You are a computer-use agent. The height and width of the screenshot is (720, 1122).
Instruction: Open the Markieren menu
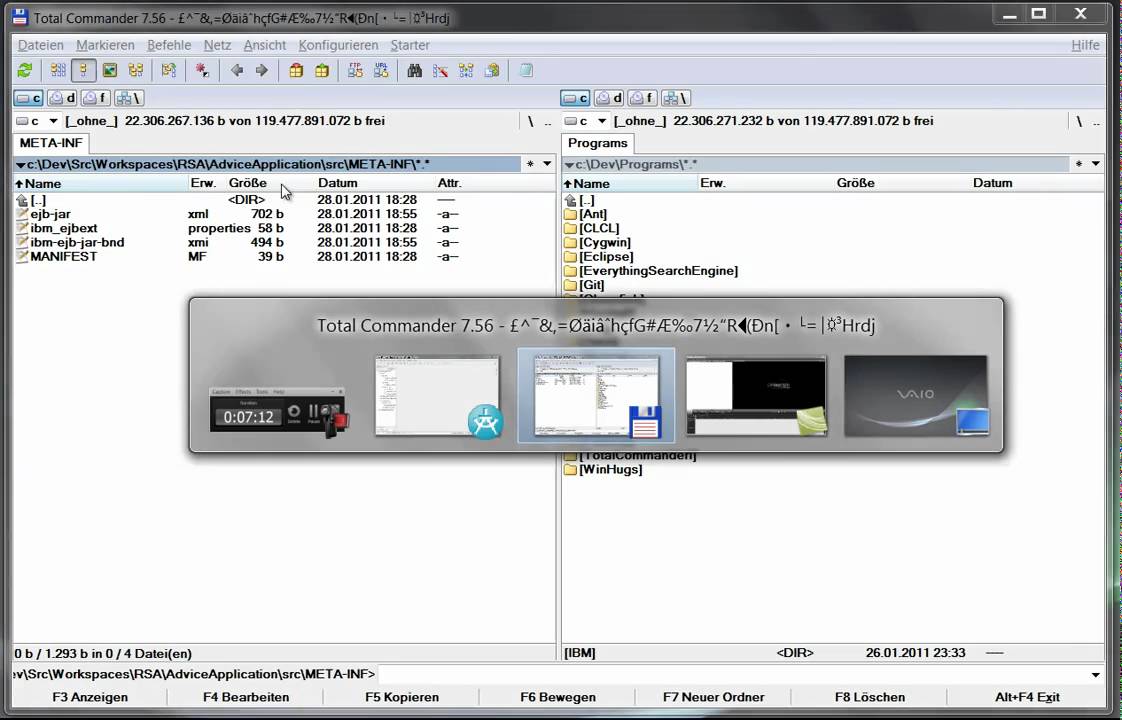[105, 45]
